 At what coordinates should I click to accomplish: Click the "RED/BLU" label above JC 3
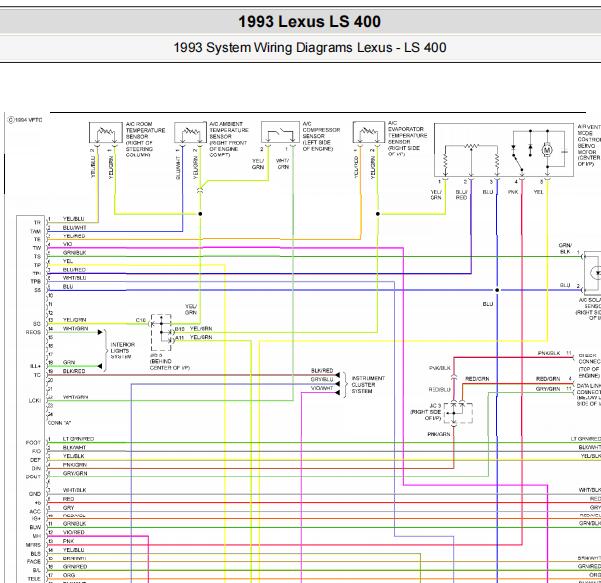(440, 389)
